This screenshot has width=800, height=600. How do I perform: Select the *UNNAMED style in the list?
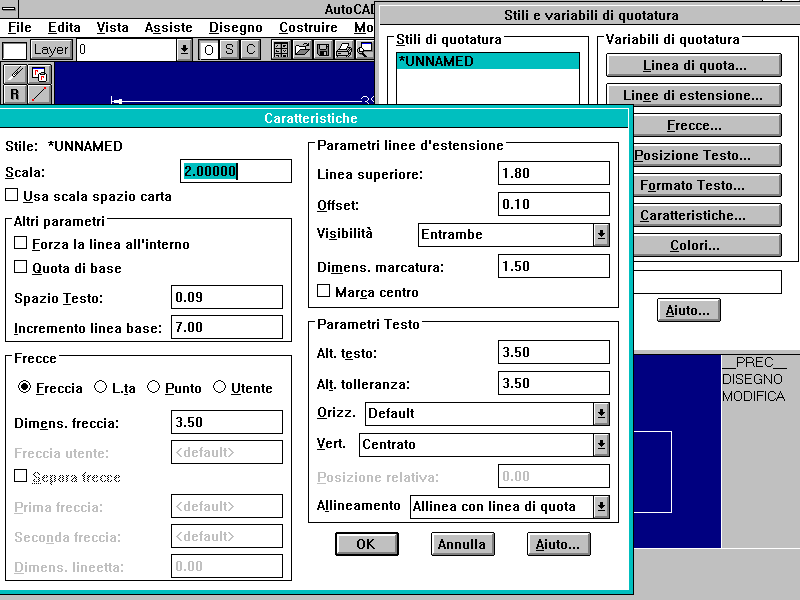(488, 61)
